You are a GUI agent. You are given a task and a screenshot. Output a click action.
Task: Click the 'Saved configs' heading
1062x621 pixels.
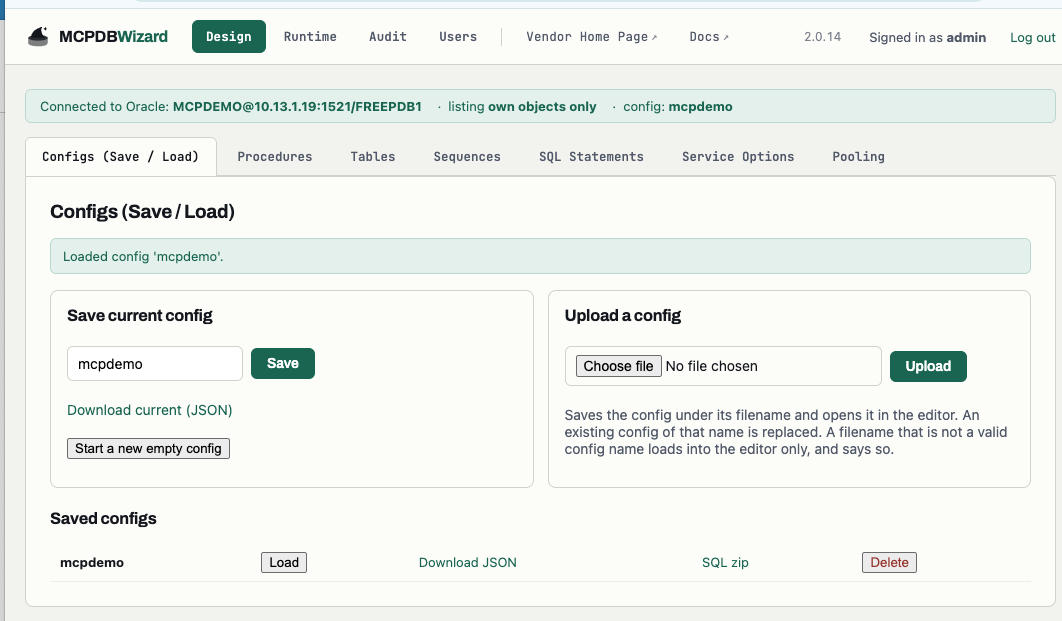[103, 518]
